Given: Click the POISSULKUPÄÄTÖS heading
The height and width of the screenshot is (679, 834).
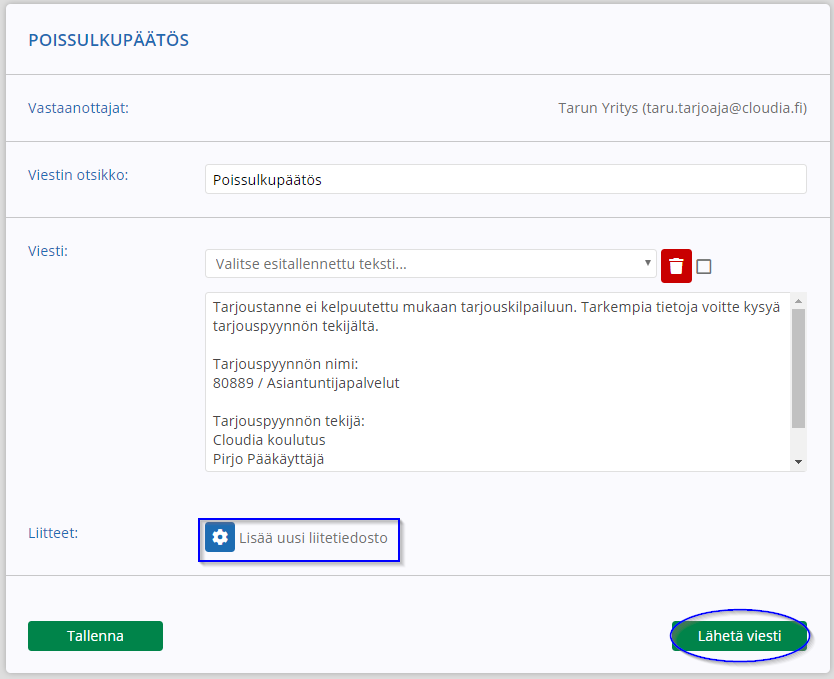Looking at the screenshot, I should [x=109, y=40].
